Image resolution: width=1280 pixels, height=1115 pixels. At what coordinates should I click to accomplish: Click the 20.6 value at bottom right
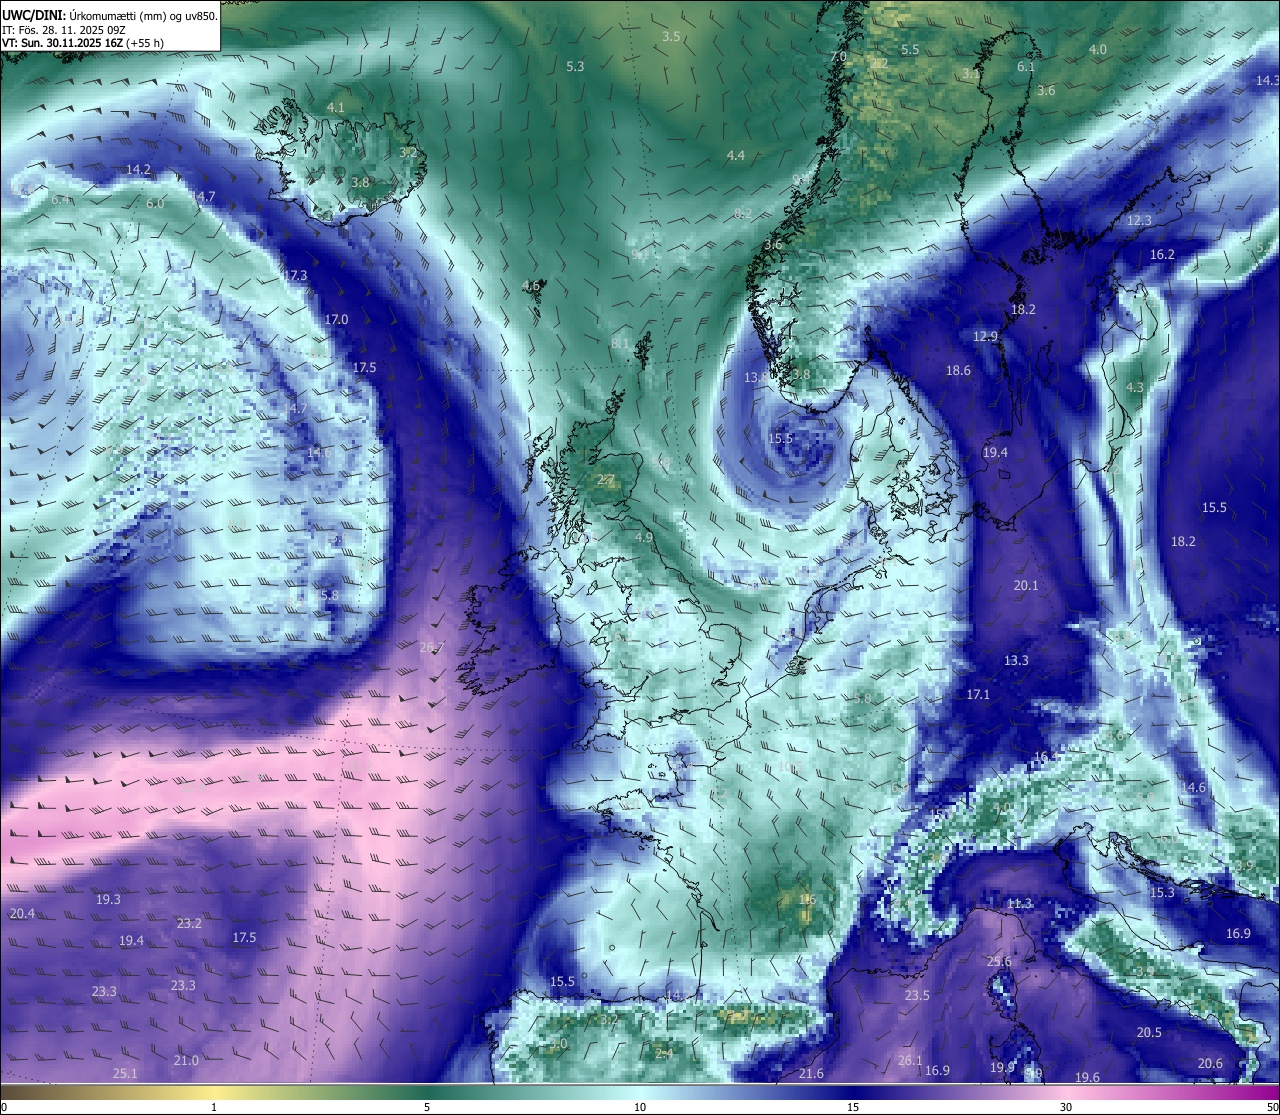[x=1210, y=1064]
